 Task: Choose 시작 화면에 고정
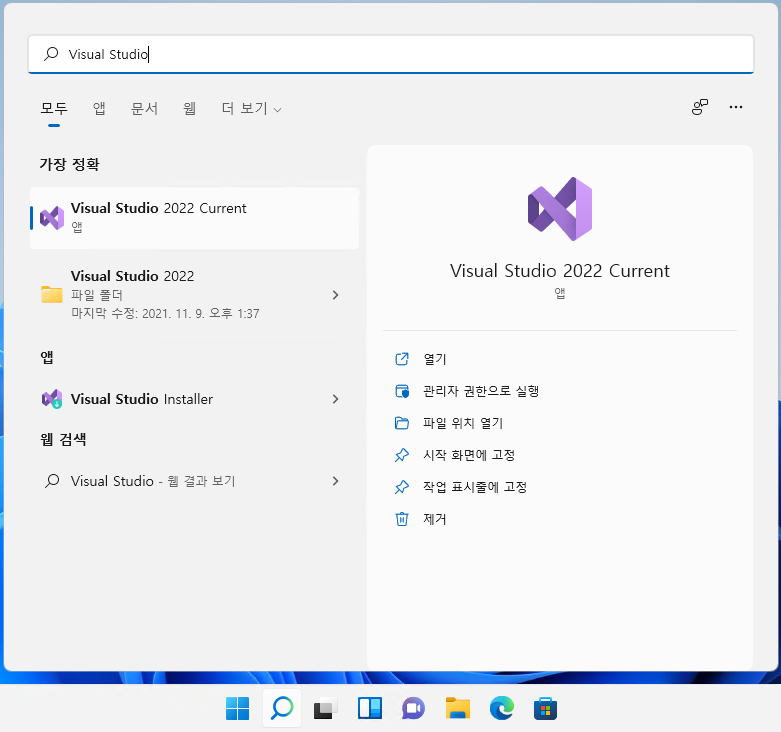pos(469,455)
